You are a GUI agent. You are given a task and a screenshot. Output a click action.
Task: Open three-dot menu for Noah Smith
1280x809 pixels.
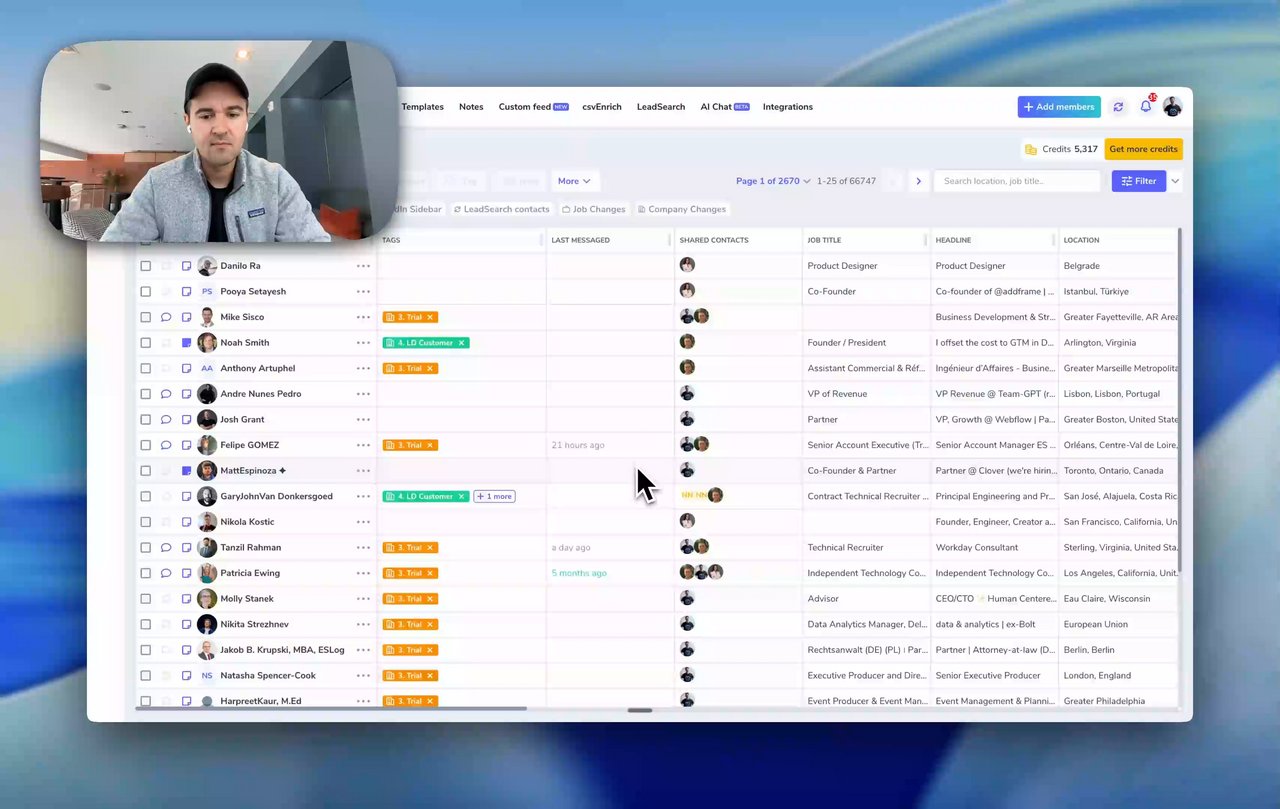pos(363,343)
